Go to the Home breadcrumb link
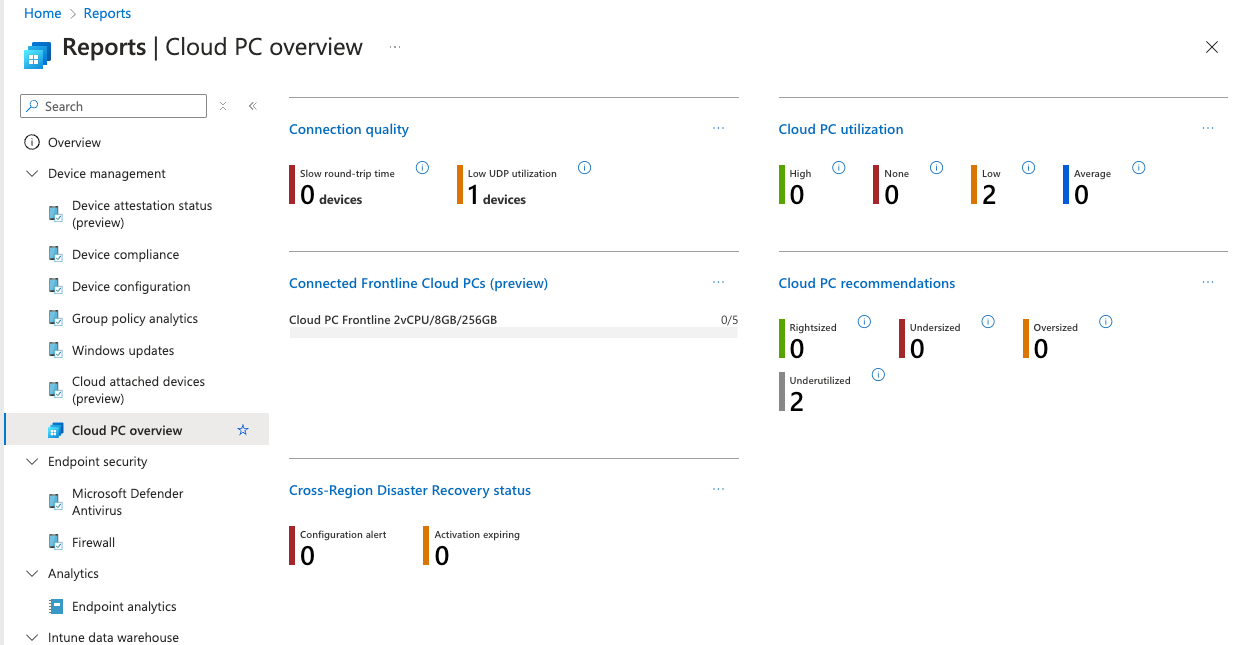1235x645 pixels. coord(42,13)
